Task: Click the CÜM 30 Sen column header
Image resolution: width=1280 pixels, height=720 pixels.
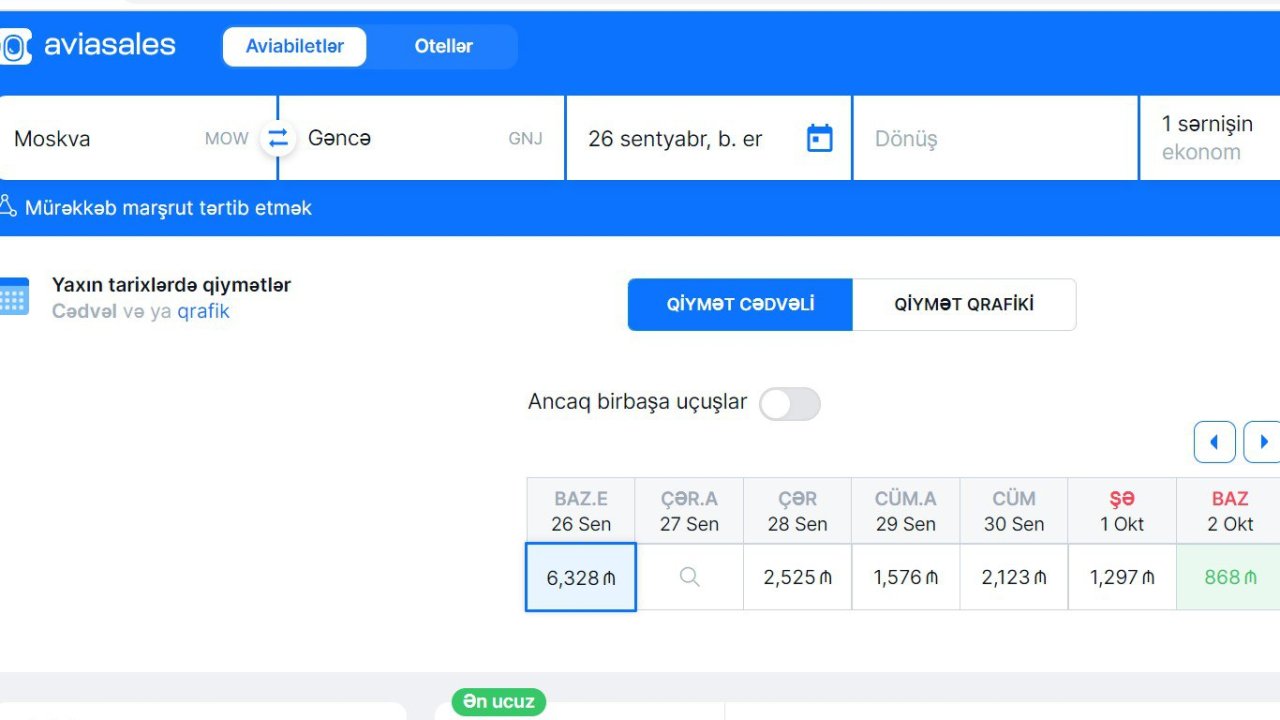Action: (x=1014, y=511)
